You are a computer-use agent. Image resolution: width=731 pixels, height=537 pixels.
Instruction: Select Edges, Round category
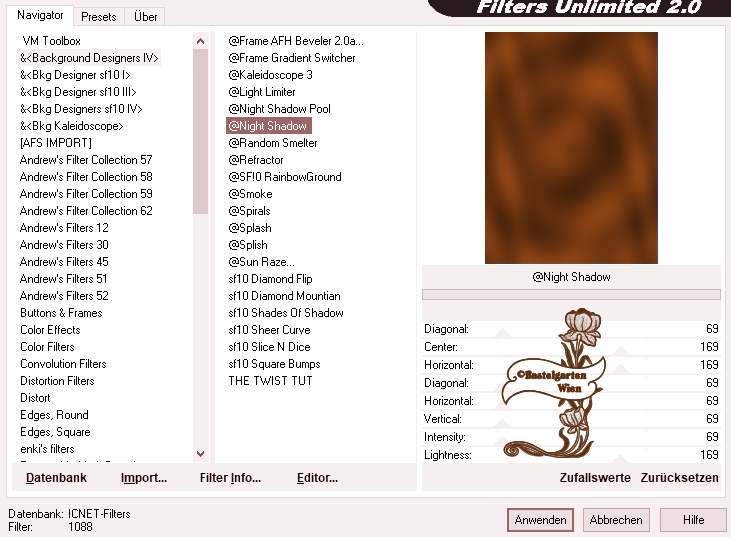[54, 415]
